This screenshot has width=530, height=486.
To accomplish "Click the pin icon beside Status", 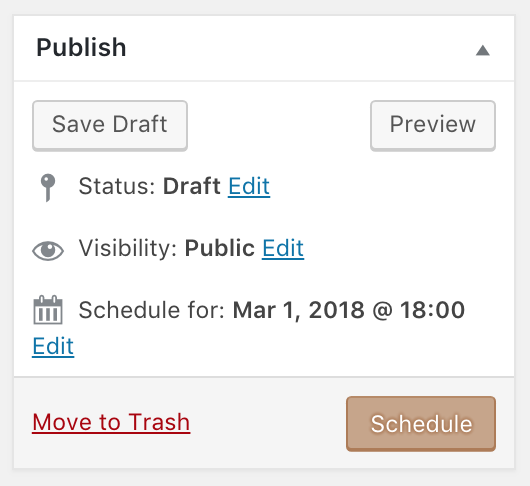I will click(48, 188).
